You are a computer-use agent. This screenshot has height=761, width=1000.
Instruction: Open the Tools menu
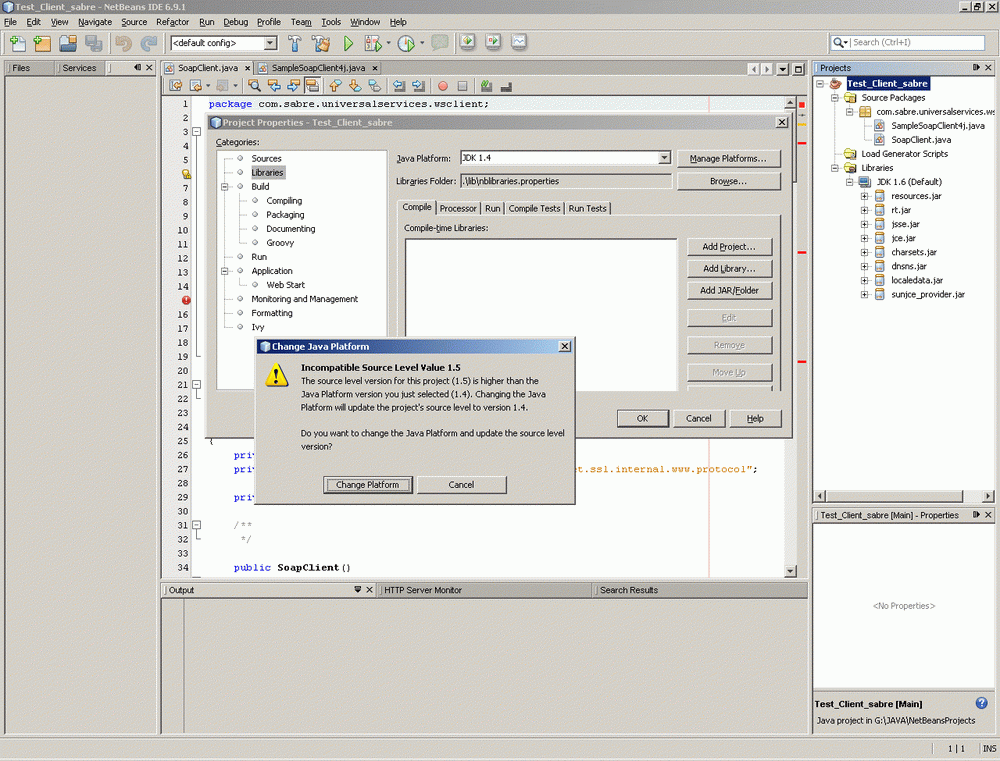[331, 22]
